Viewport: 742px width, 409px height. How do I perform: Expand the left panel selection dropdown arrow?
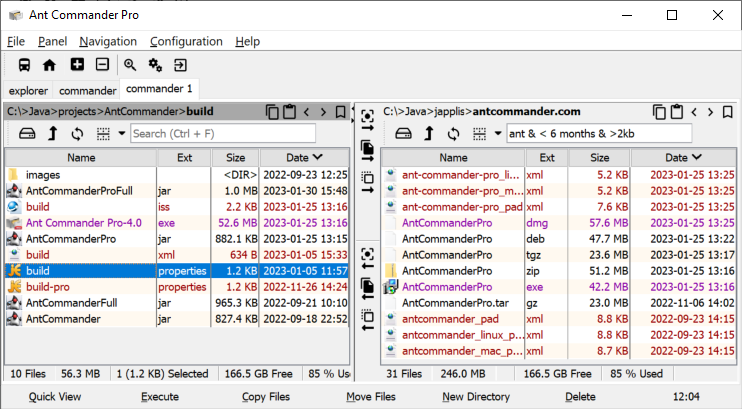point(122,133)
